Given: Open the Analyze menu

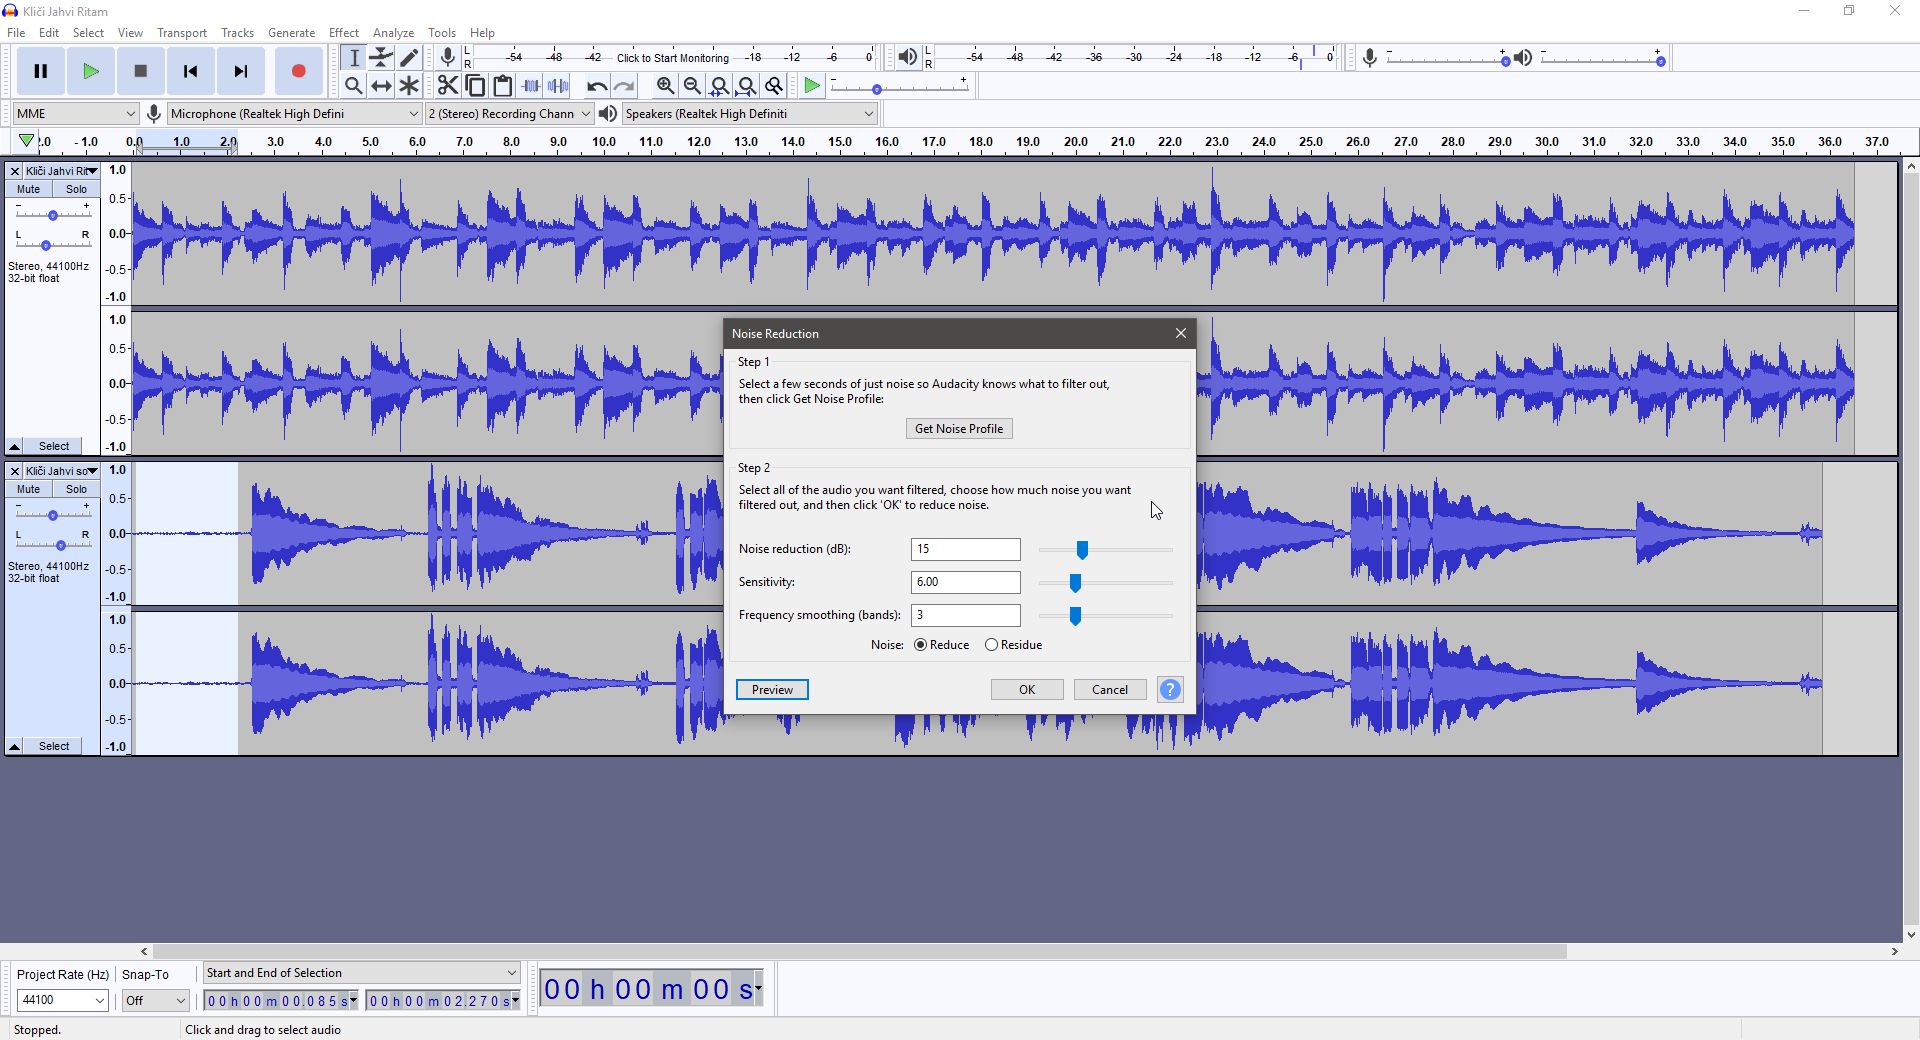Looking at the screenshot, I should click(x=393, y=32).
